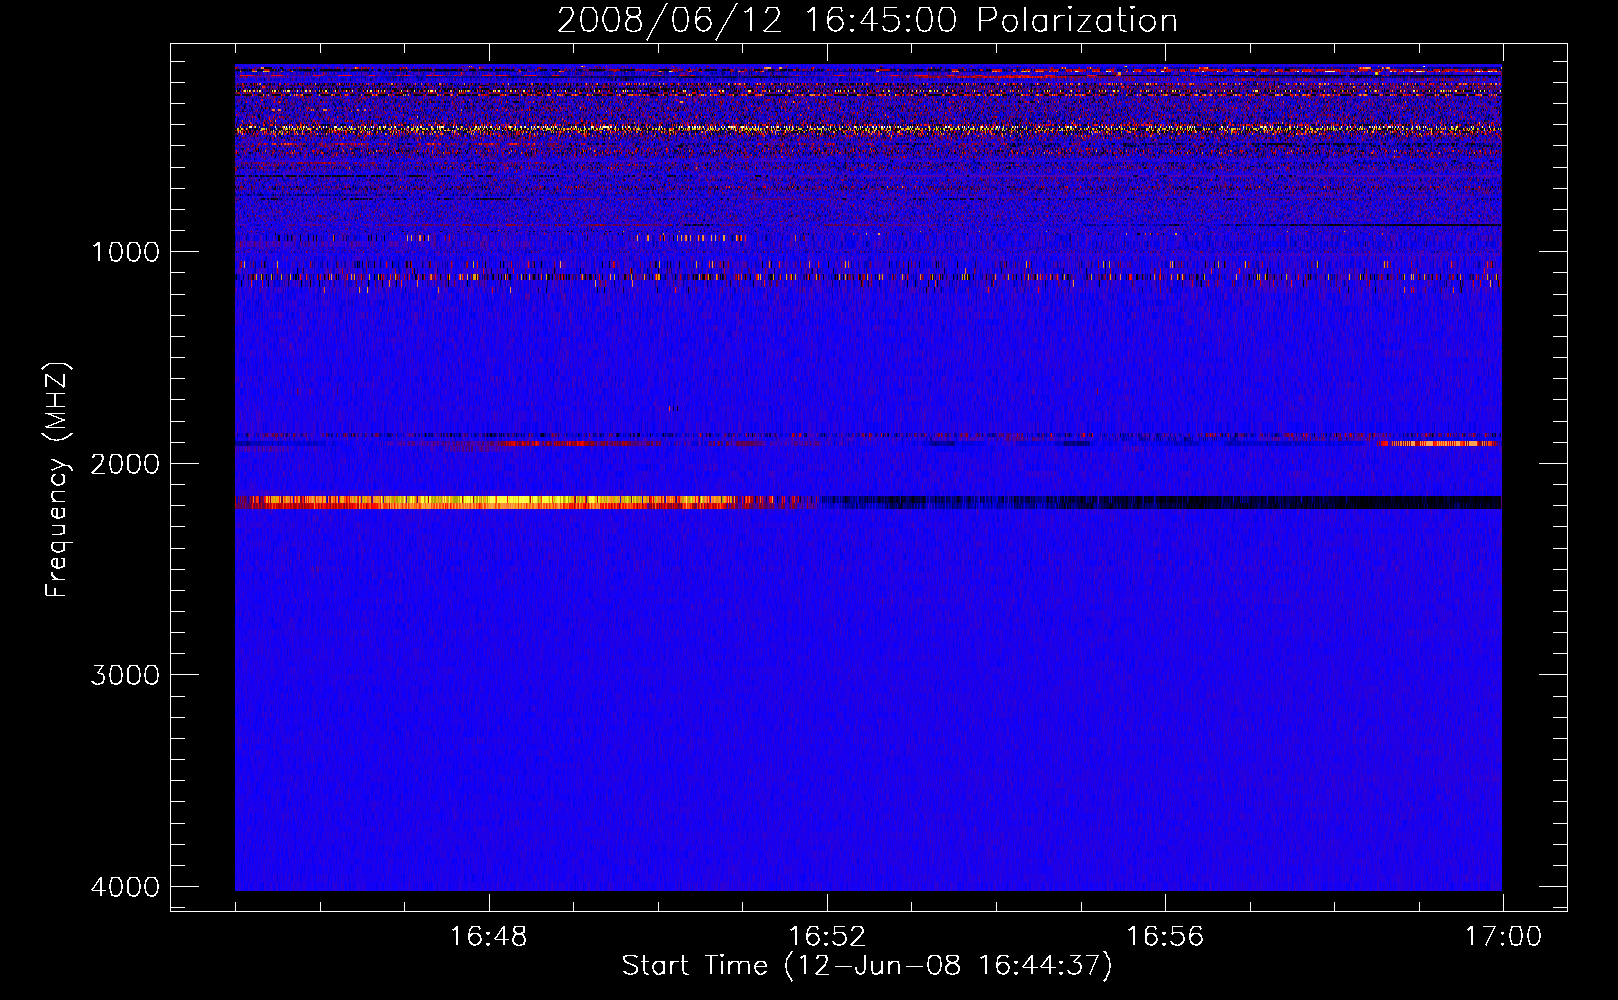Click the plot title "2008/06/12 16:45:00 Polarization"

pyautogui.click(x=867, y=20)
